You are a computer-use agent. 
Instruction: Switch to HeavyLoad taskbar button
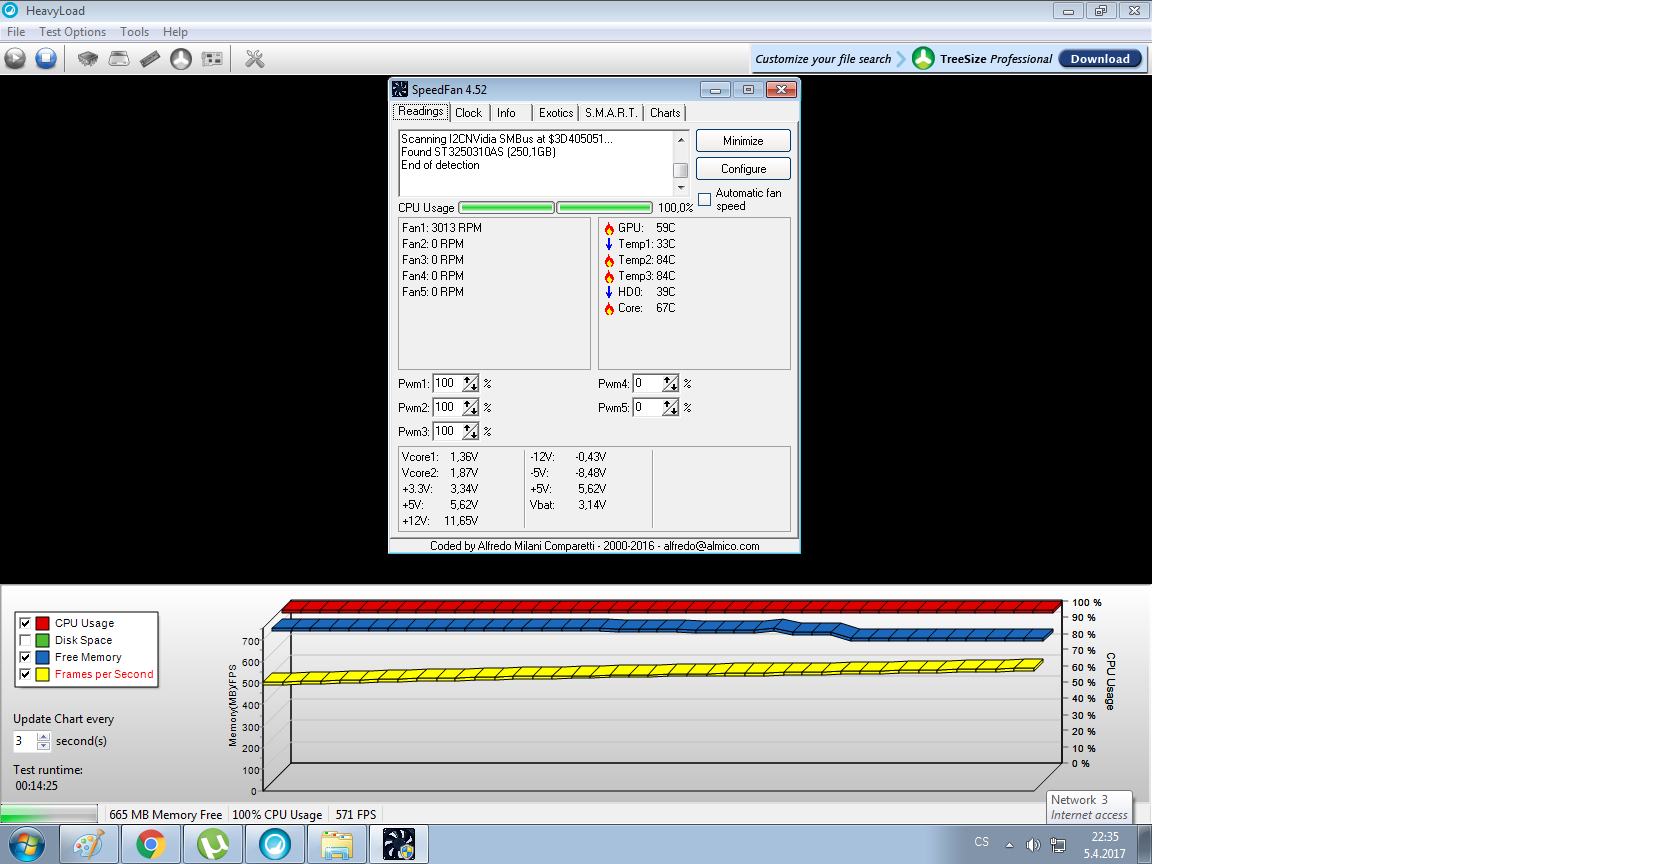(x=275, y=845)
